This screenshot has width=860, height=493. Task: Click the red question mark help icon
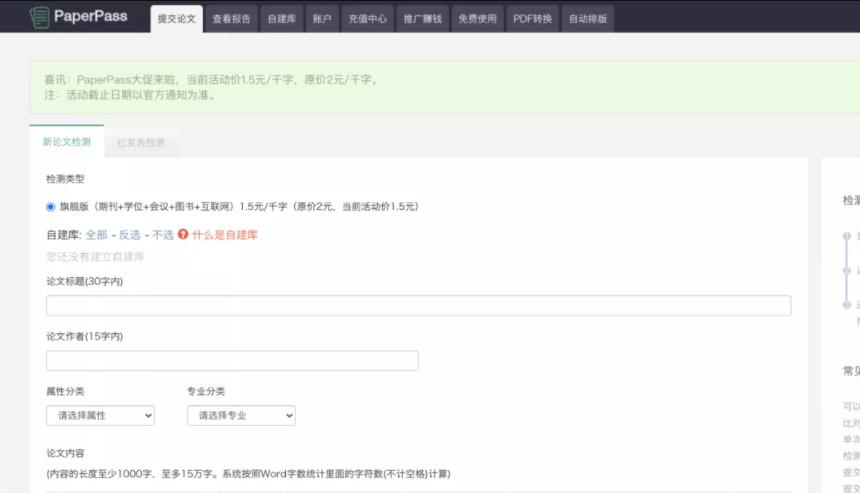[183, 234]
